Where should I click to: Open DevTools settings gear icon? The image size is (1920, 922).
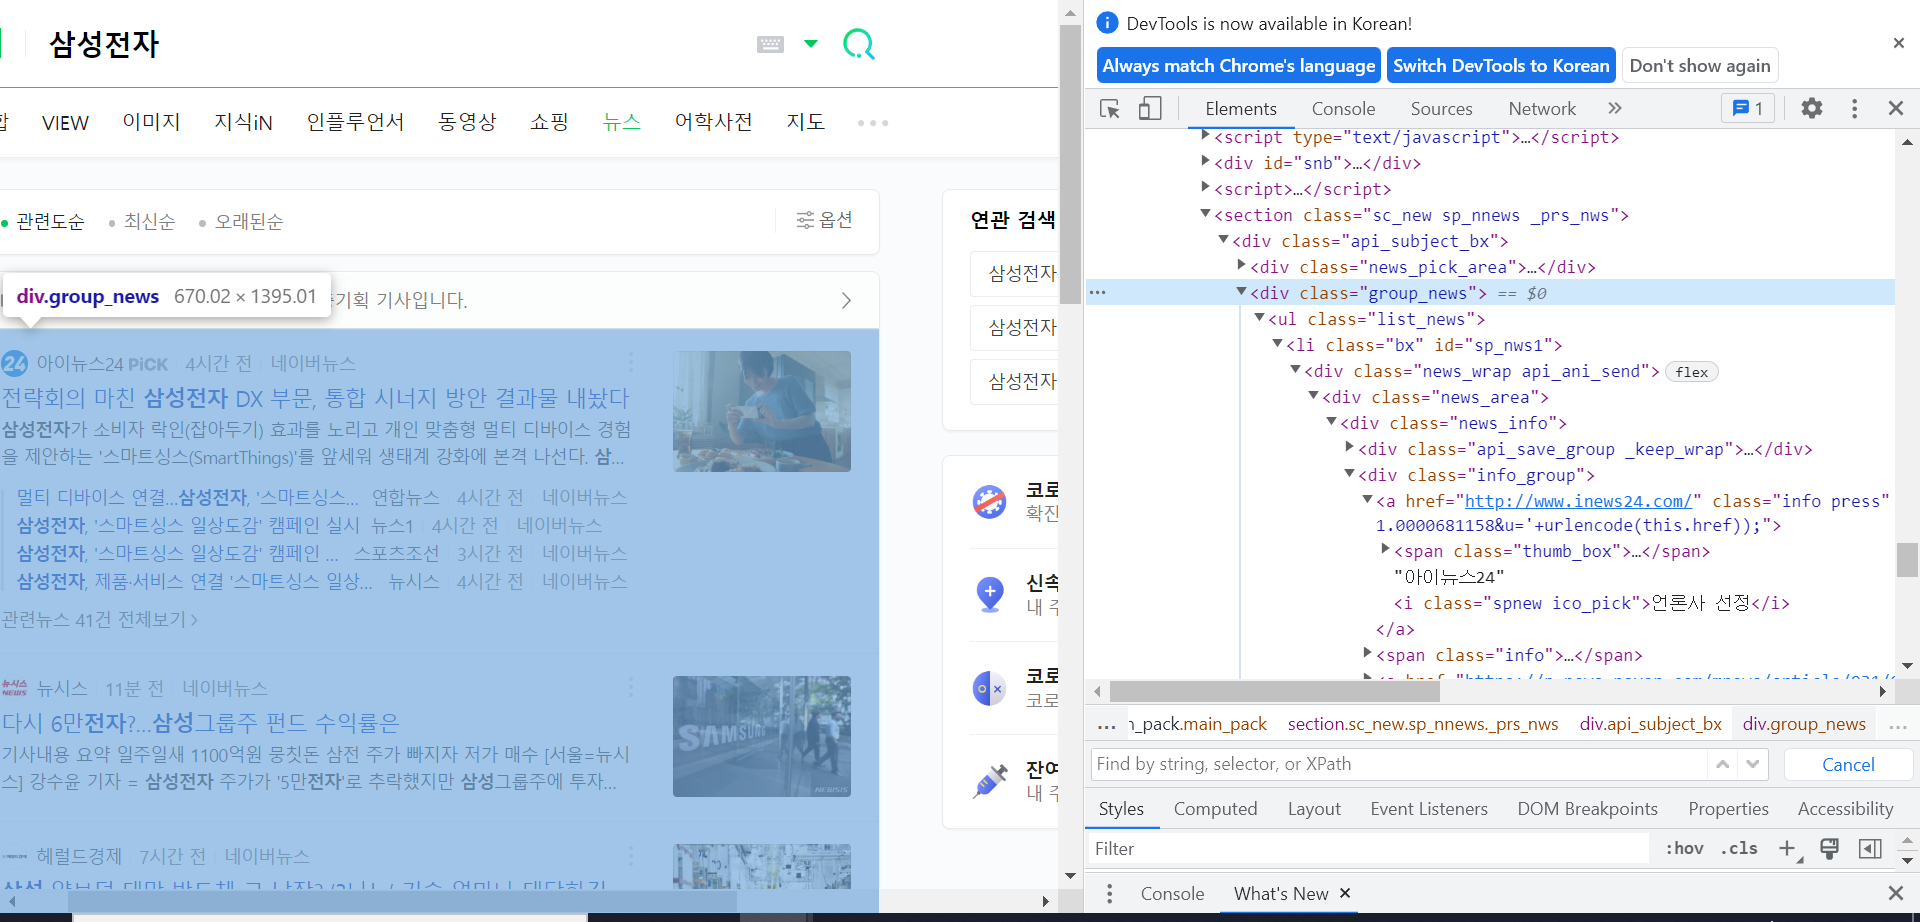[1812, 108]
